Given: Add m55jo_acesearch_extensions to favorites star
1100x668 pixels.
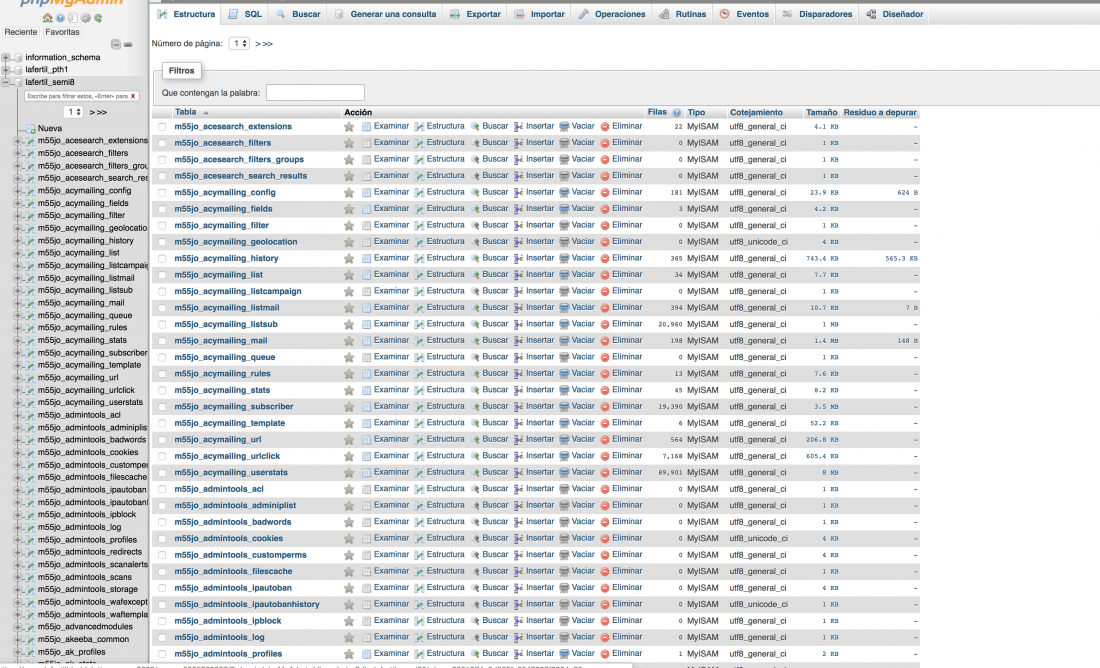Looking at the screenshot, I should pyautogui.click(x=349, y=127).
